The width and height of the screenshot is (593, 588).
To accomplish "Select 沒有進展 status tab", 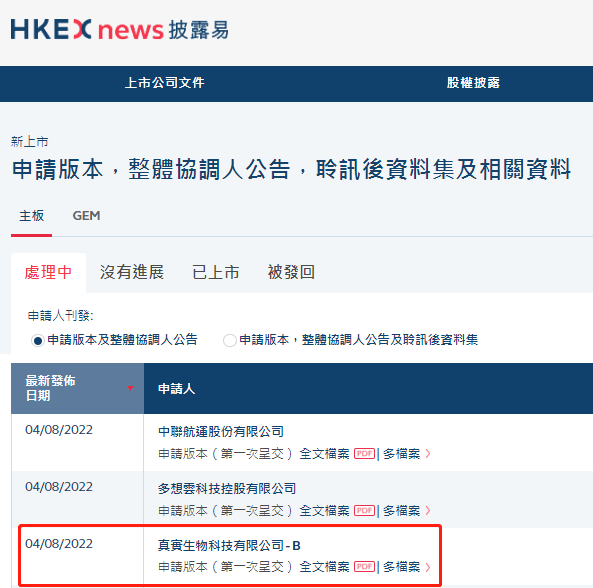I will pos(132,272).
